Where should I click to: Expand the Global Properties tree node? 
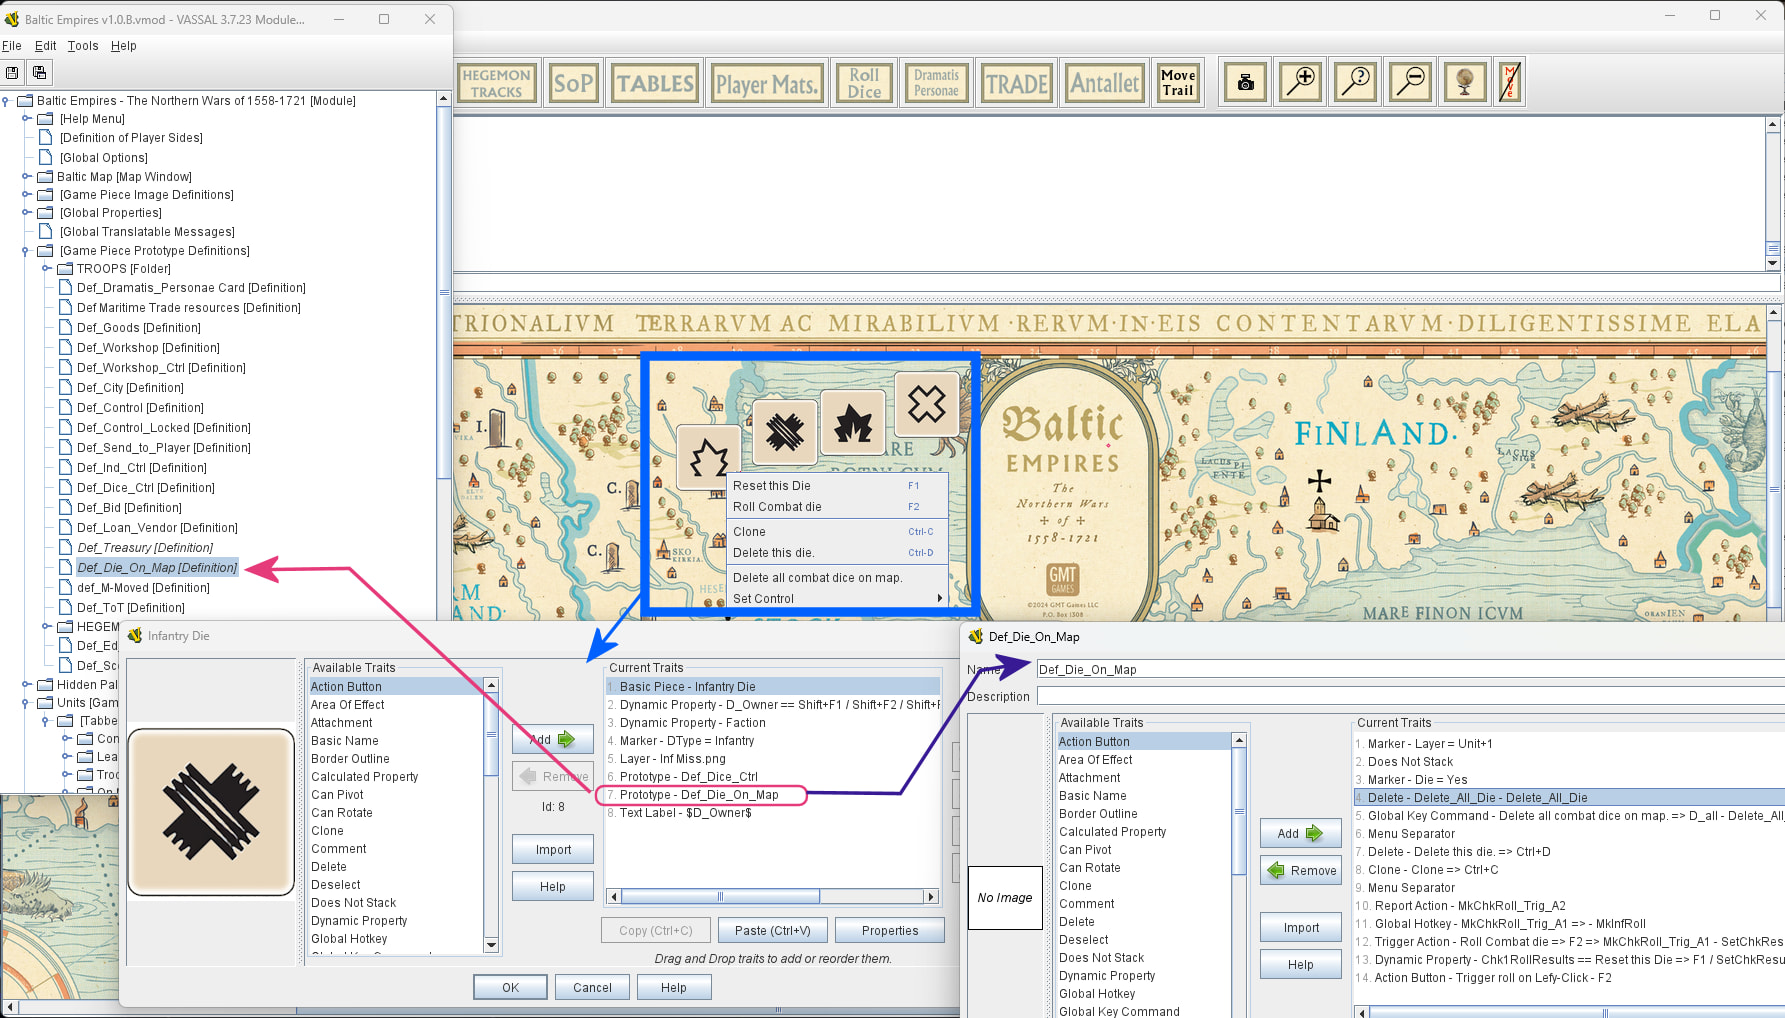point(26,212)
